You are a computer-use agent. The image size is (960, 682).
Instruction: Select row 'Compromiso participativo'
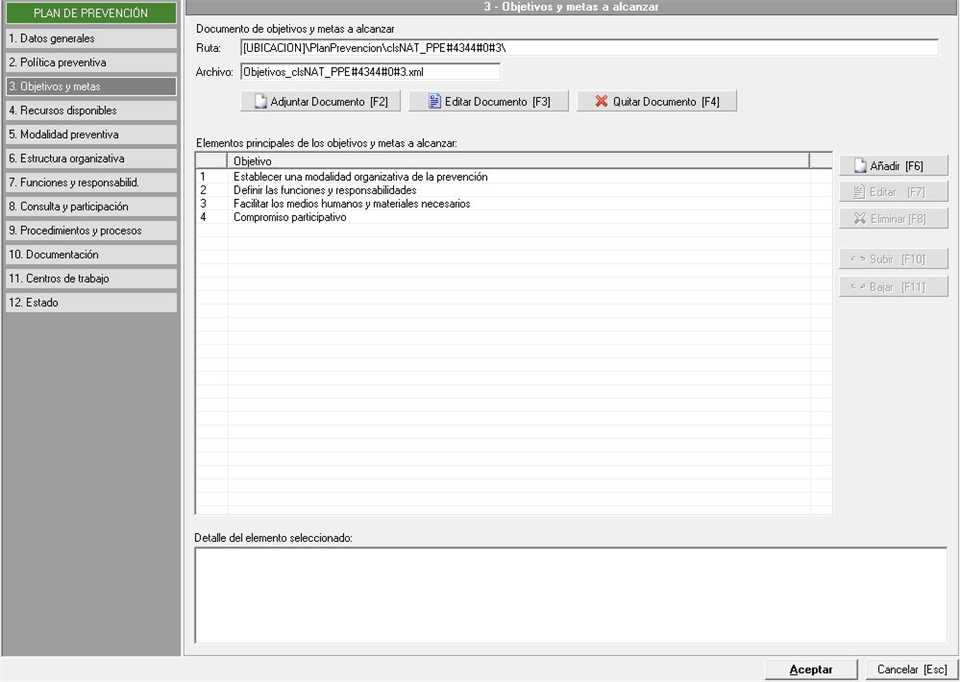pyautogui.click(x=514, y=217)
